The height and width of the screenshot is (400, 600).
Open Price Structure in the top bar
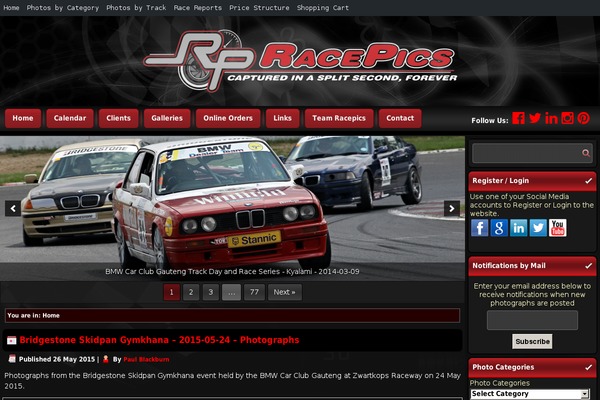click(x=259, y=8)
